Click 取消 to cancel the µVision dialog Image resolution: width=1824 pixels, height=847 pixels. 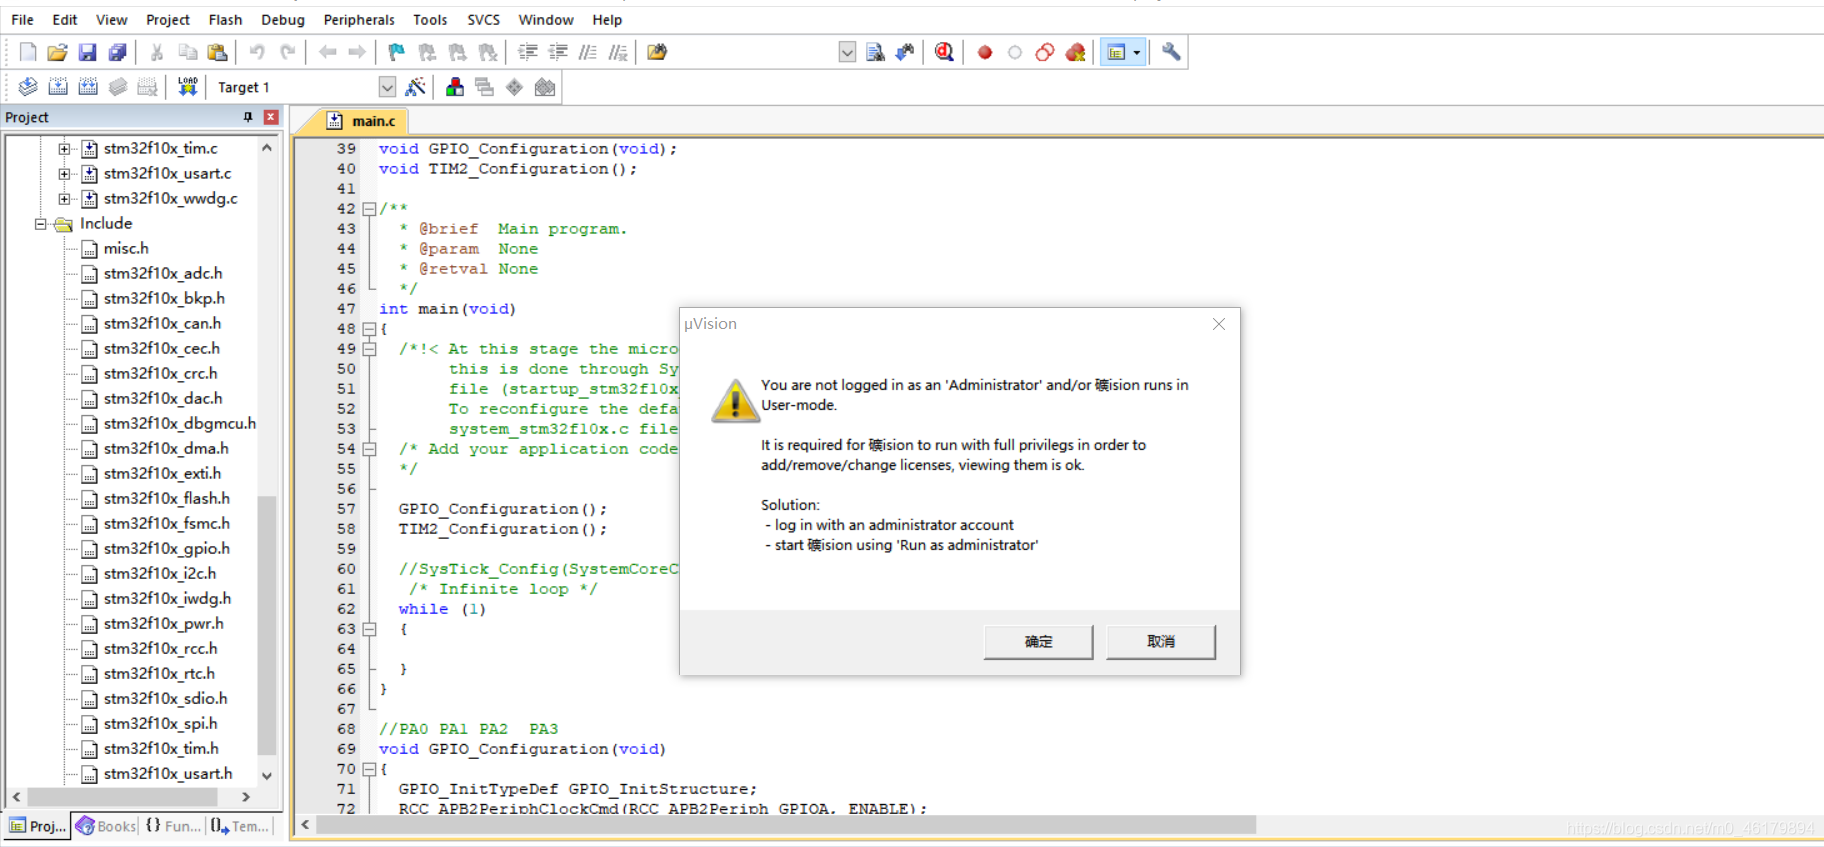click(1161, 642)
